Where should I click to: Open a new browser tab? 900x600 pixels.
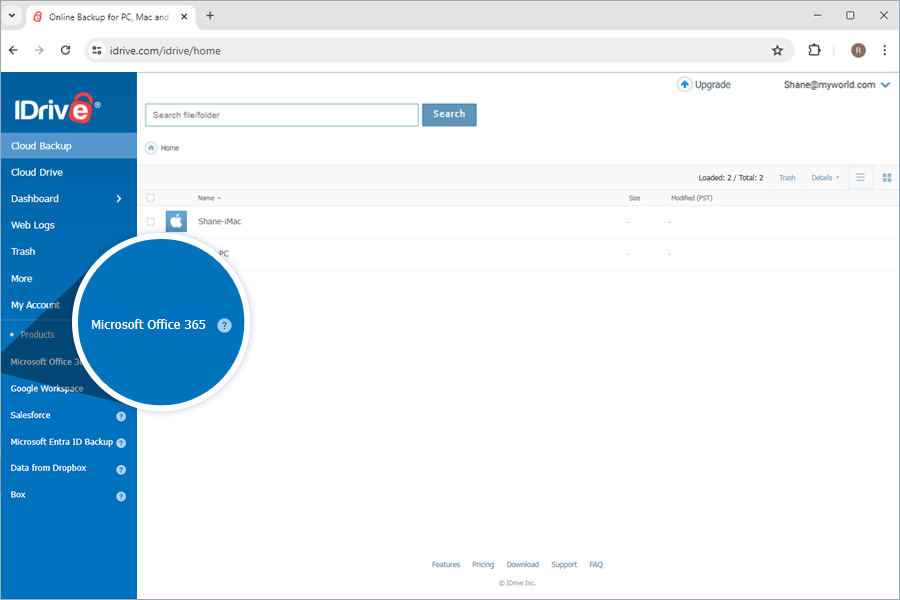coord(210,16)
